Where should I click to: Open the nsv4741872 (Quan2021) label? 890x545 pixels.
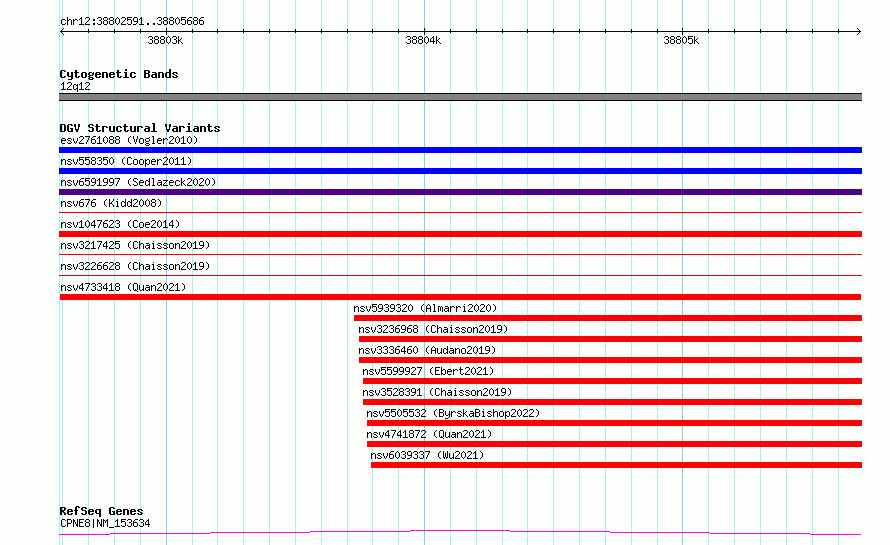(429, 434)
